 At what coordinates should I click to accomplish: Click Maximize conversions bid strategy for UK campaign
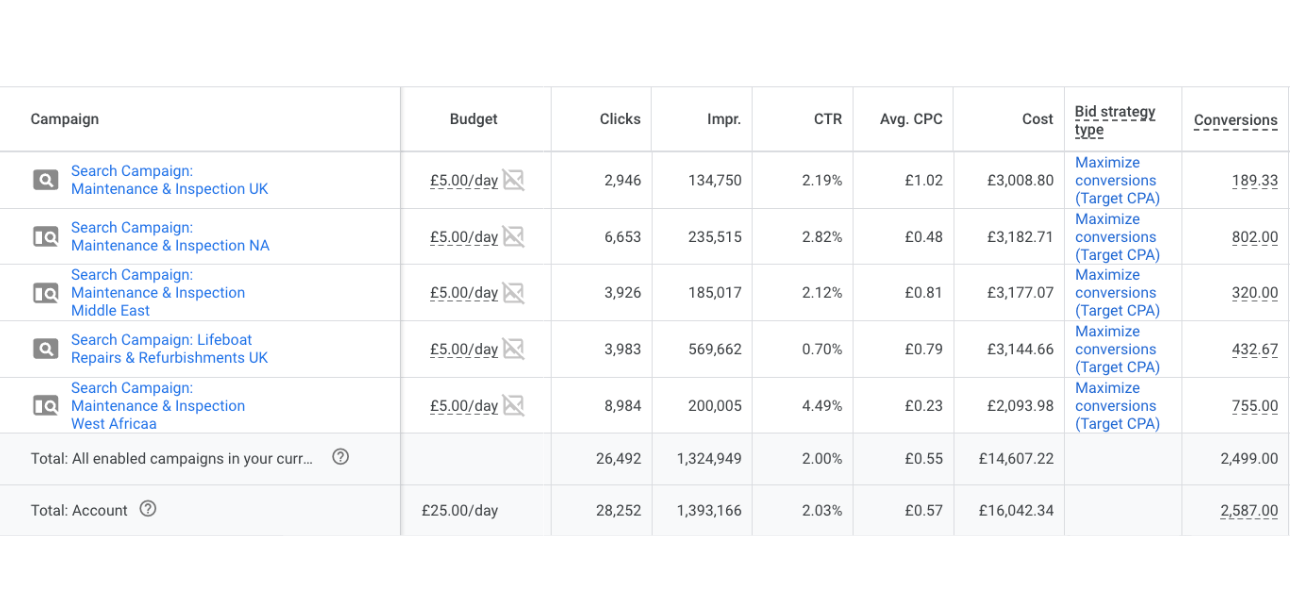[1117, 180]
